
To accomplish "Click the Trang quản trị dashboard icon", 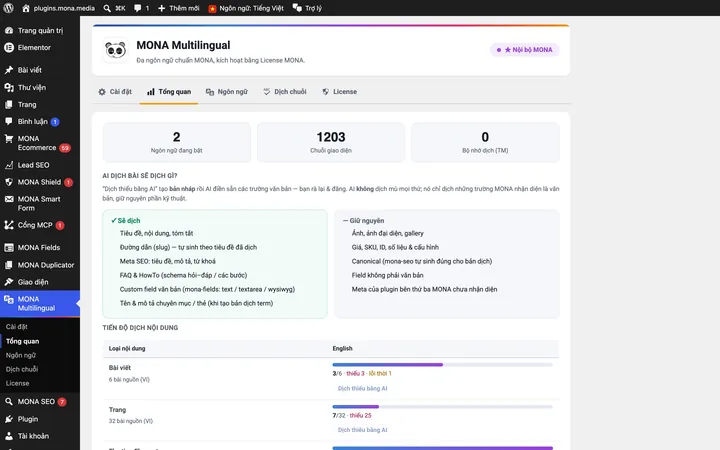I will point(9,30).
